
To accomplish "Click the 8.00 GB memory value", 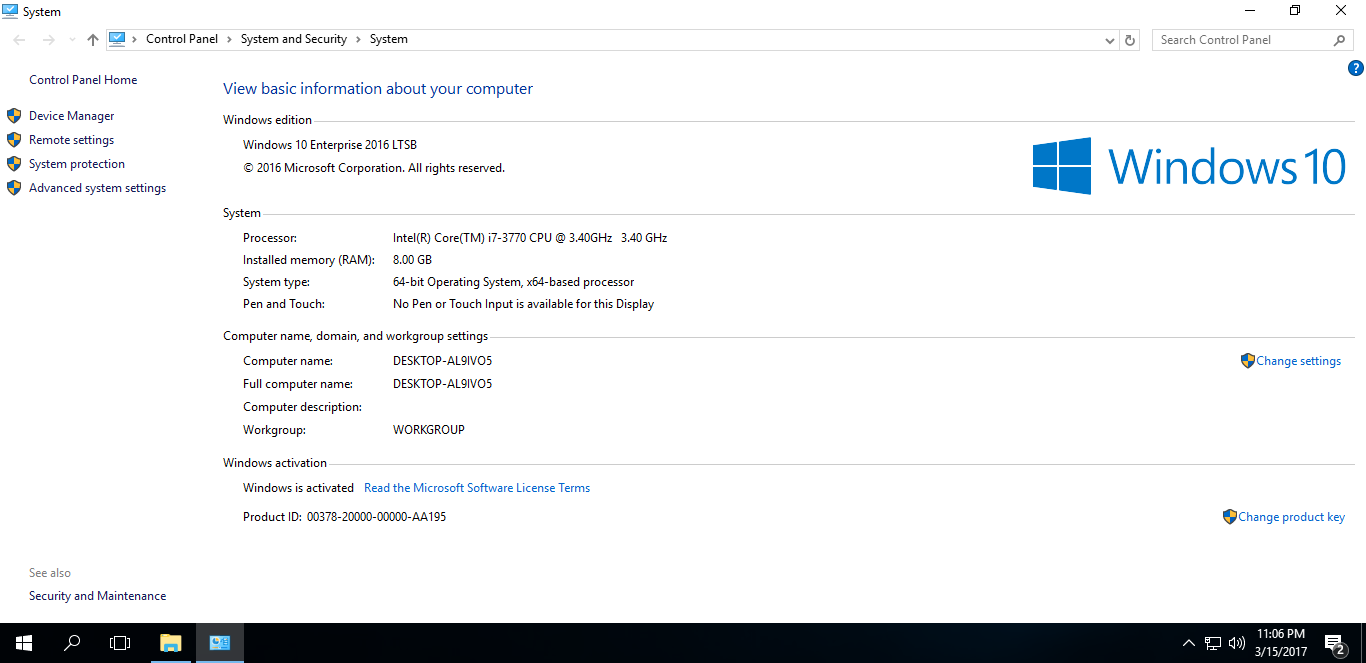I will pos(413,260).
